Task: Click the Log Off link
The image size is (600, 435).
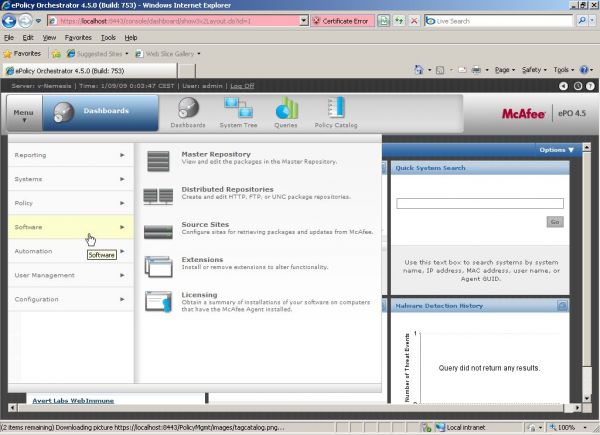Action: (x=242, y=86)
